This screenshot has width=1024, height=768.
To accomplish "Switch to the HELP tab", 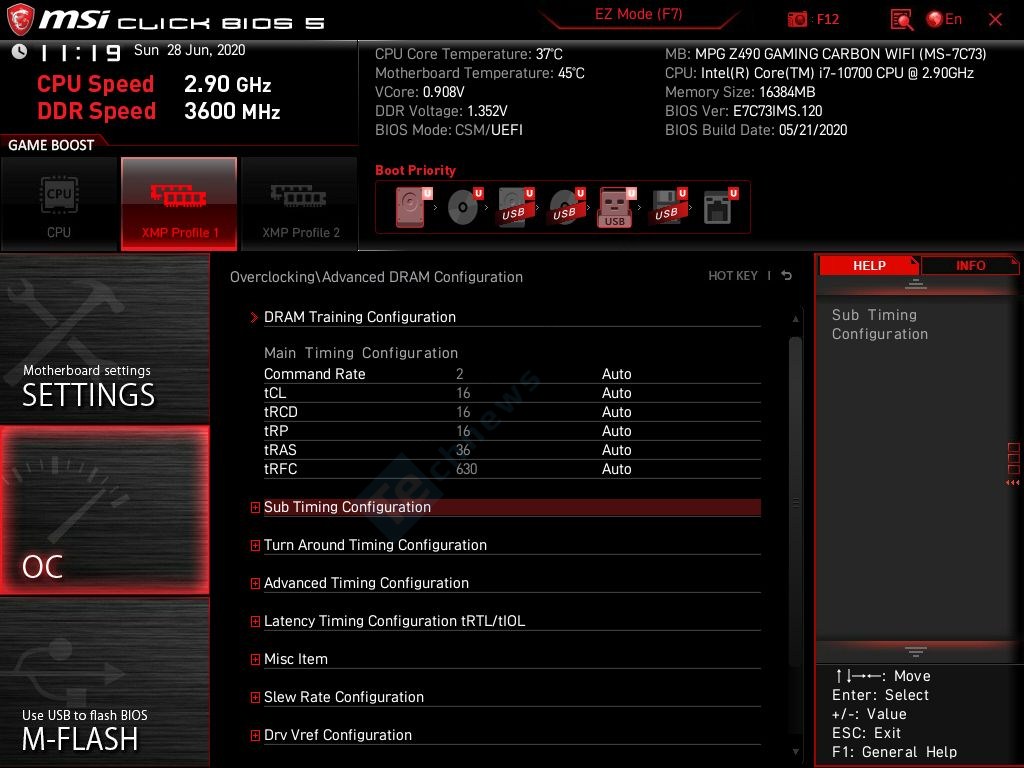I will coord(869,266).
